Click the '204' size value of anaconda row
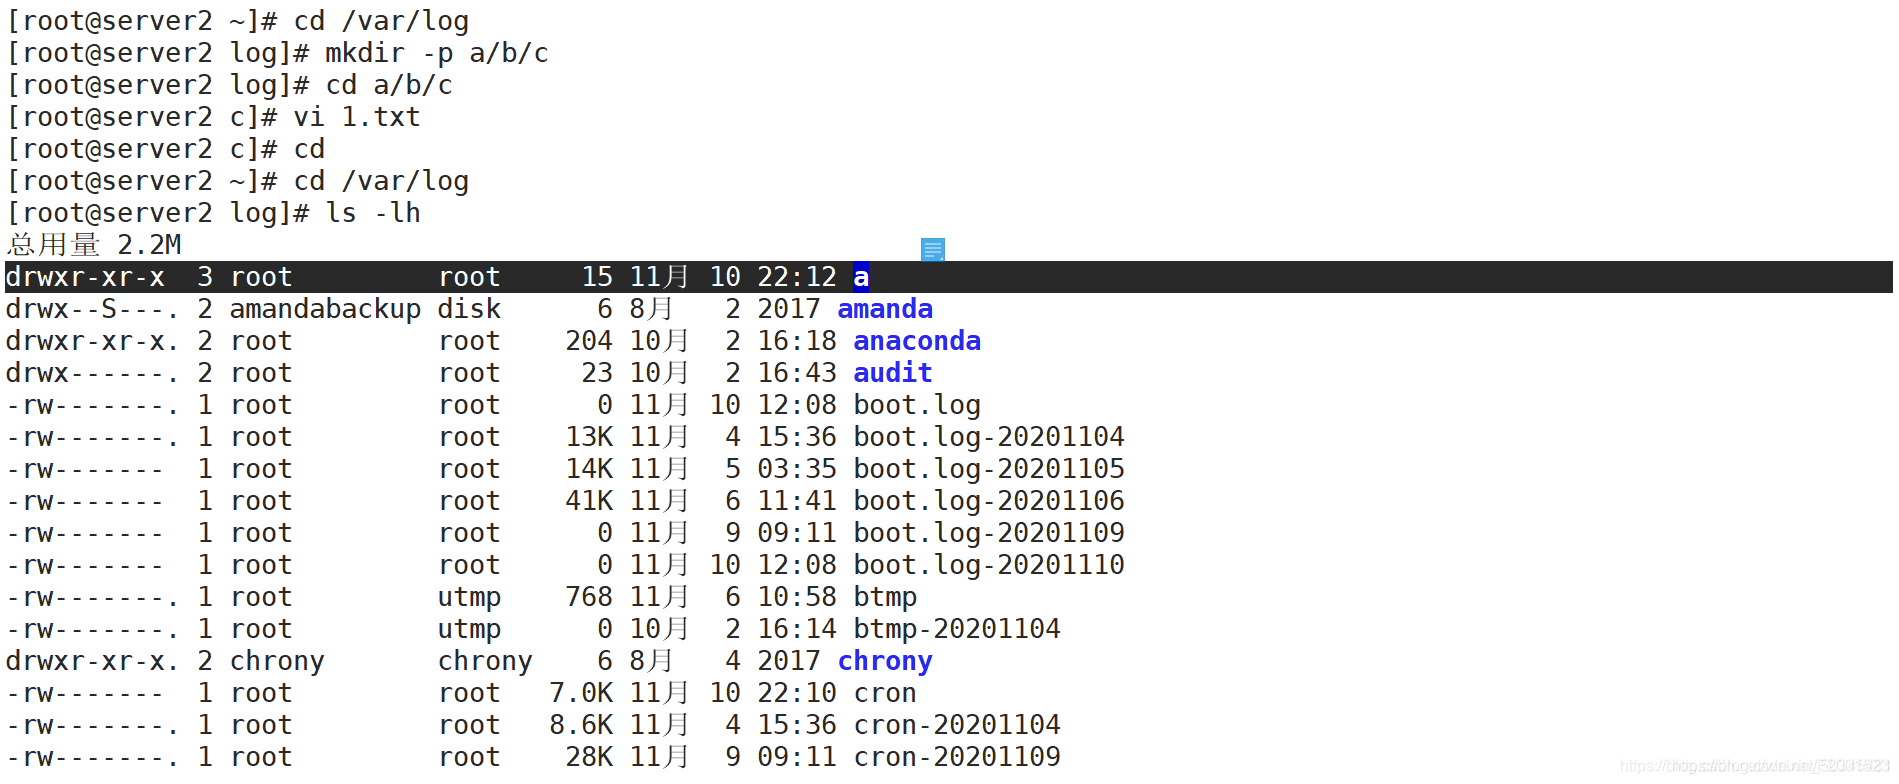This screenshot has width=1899, height=784. point(589,341)
